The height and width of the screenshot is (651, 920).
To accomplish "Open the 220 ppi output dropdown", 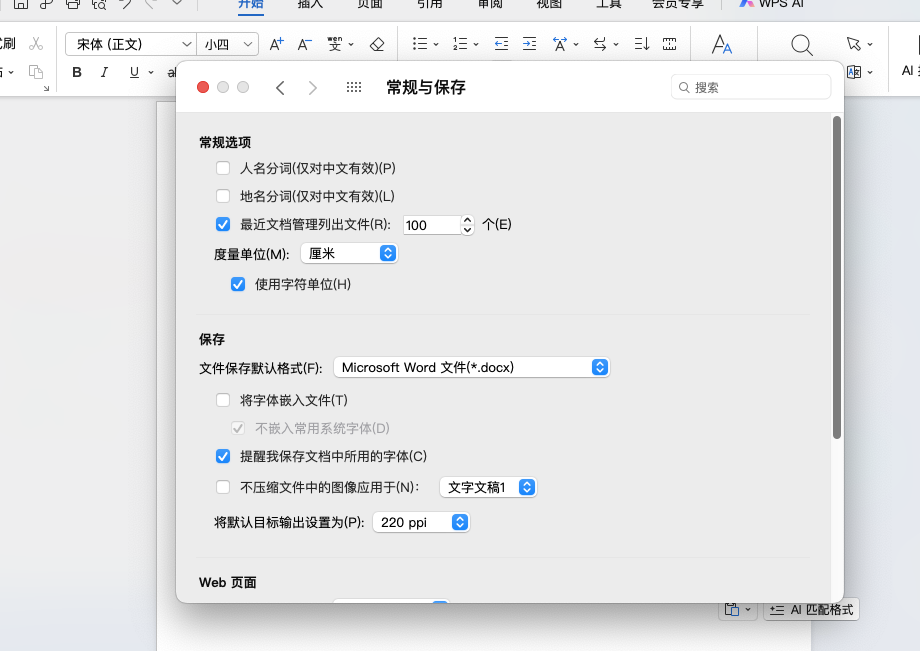I will tap(421, 522).
